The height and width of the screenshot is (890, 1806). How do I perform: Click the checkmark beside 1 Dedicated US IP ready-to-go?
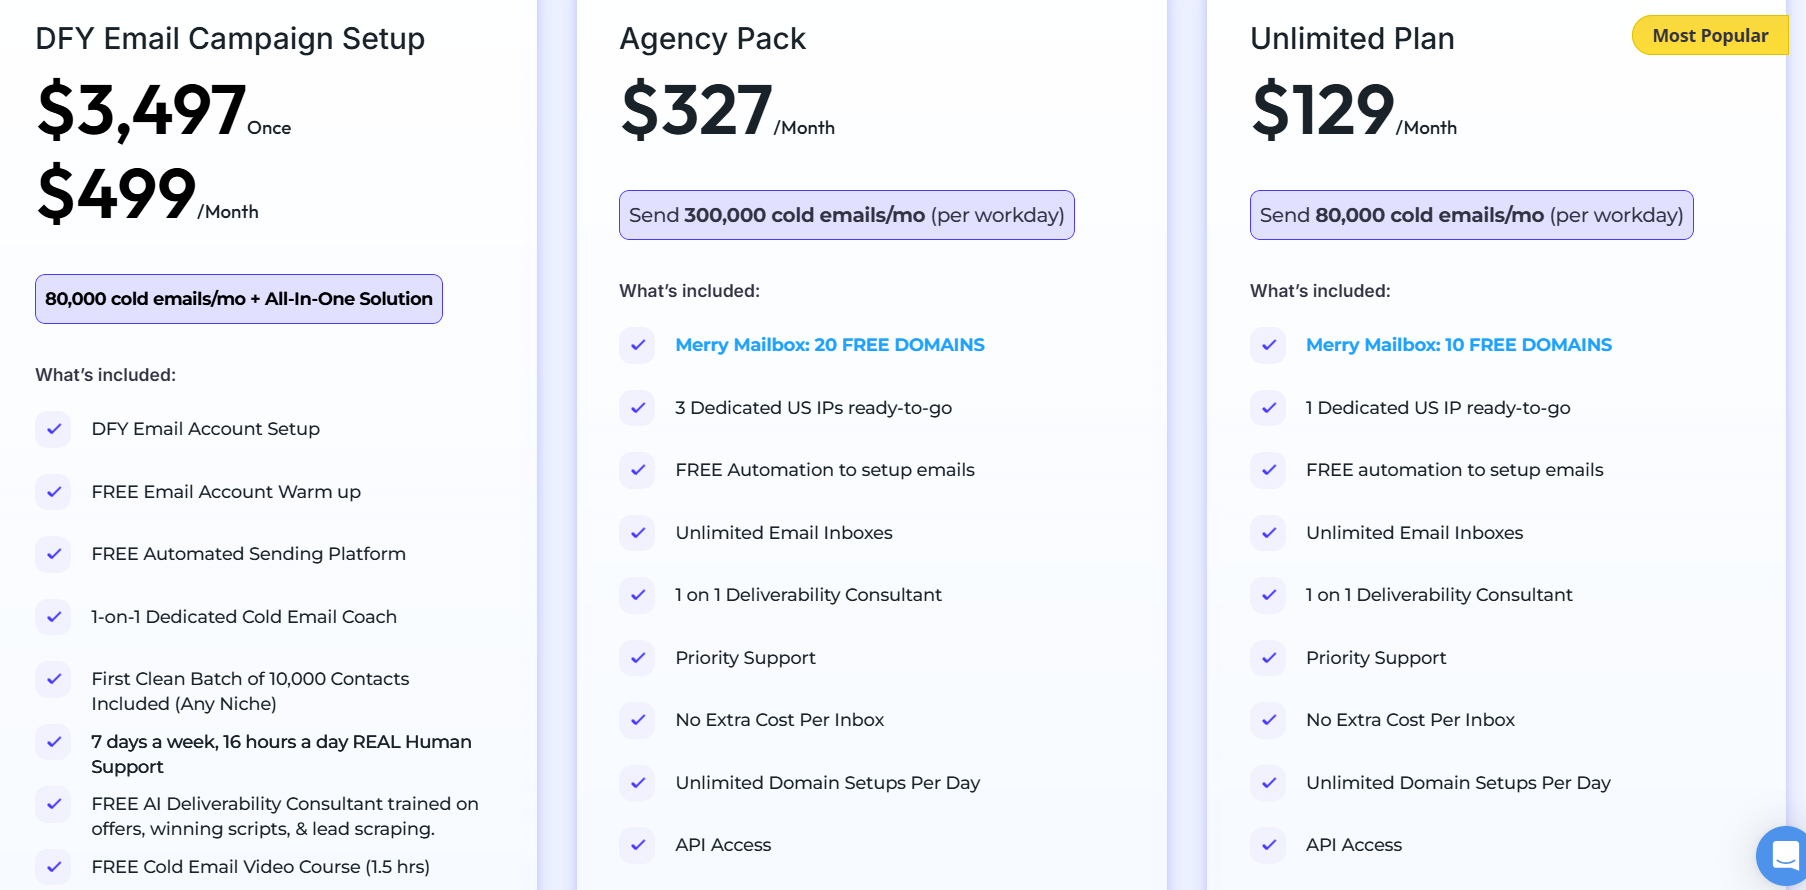(x=1267, y=408)
